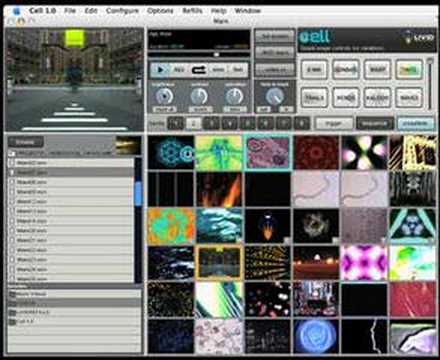Viewport: 440px width, 360px height.
Task: Open the Options menu
Action: pos(160,11)
